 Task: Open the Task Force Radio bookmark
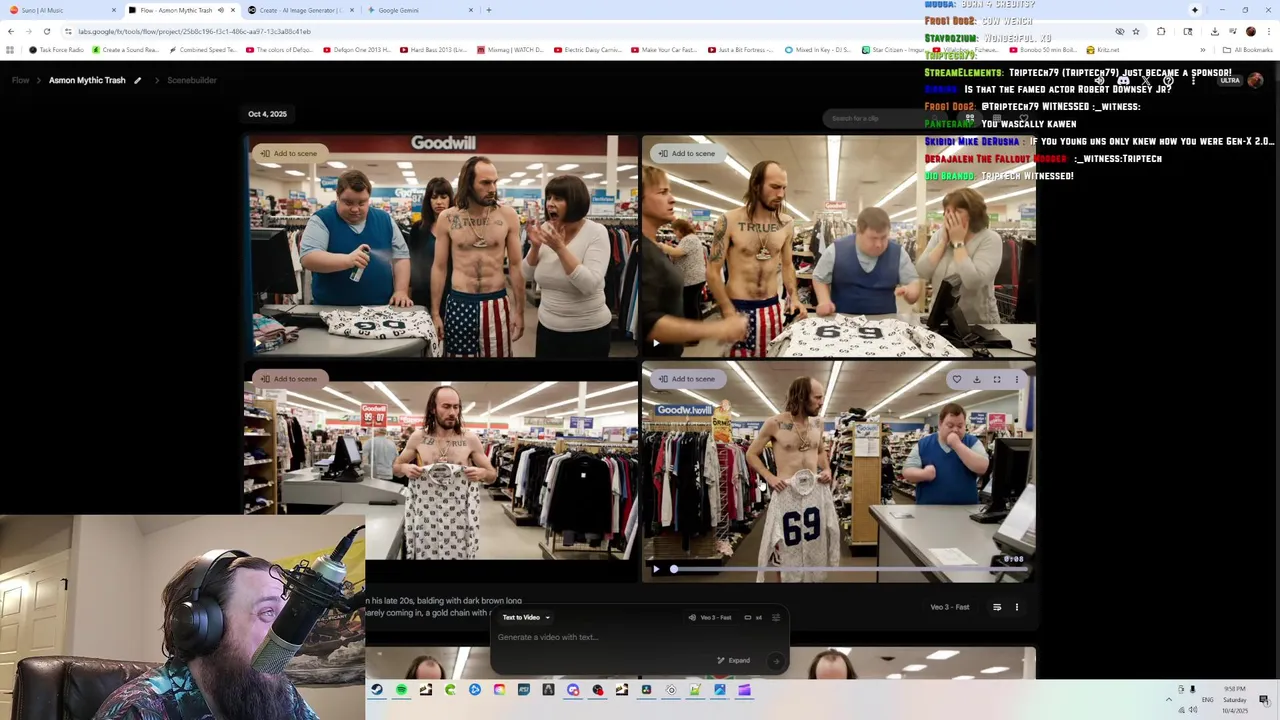point(56,50)
